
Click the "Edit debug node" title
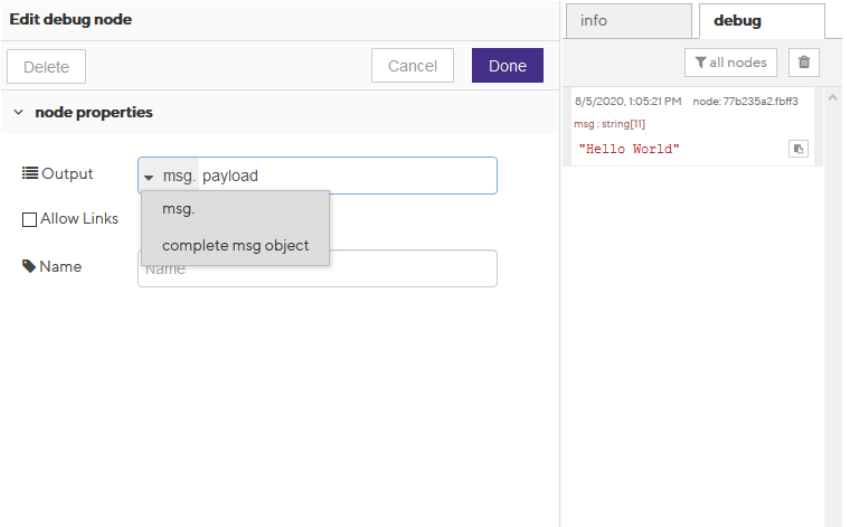click(x=71, y=19)
